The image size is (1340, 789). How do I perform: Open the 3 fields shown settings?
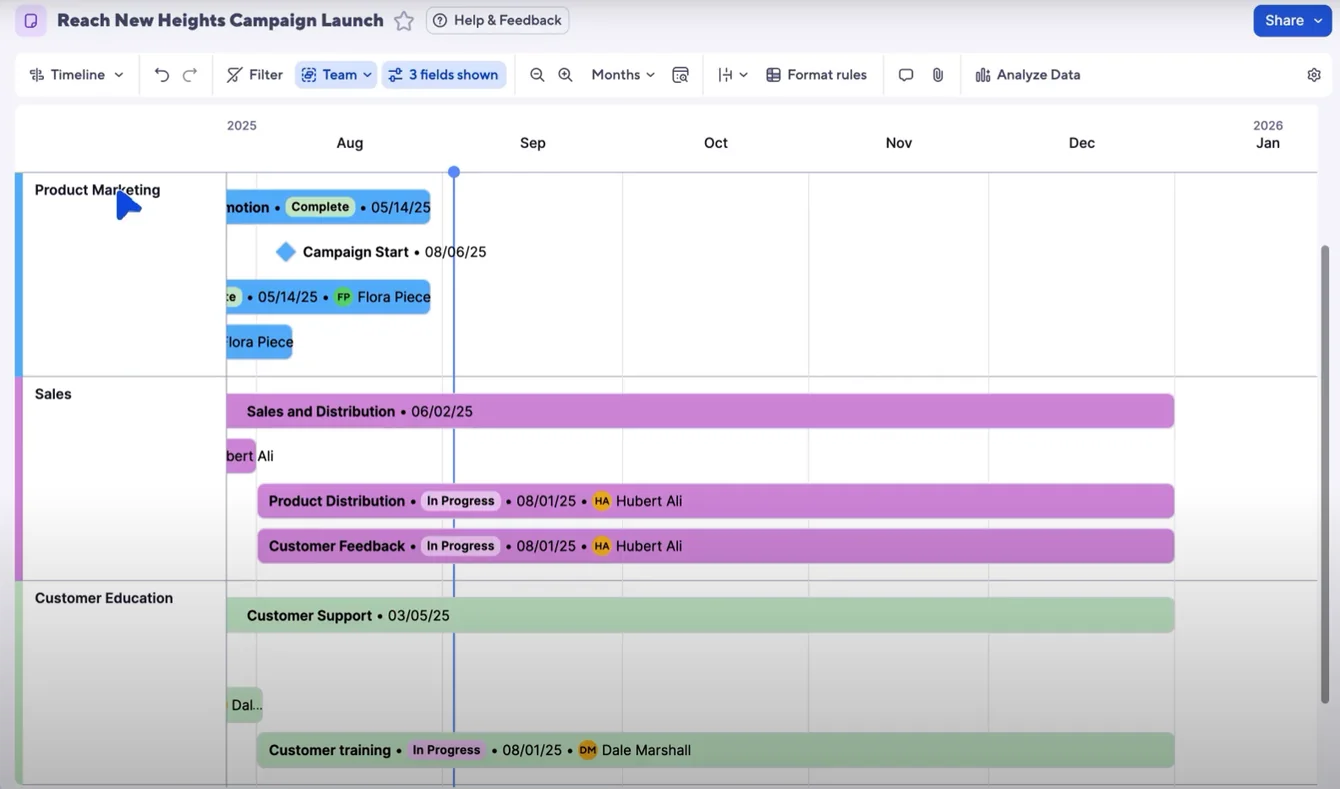(444, 75)
